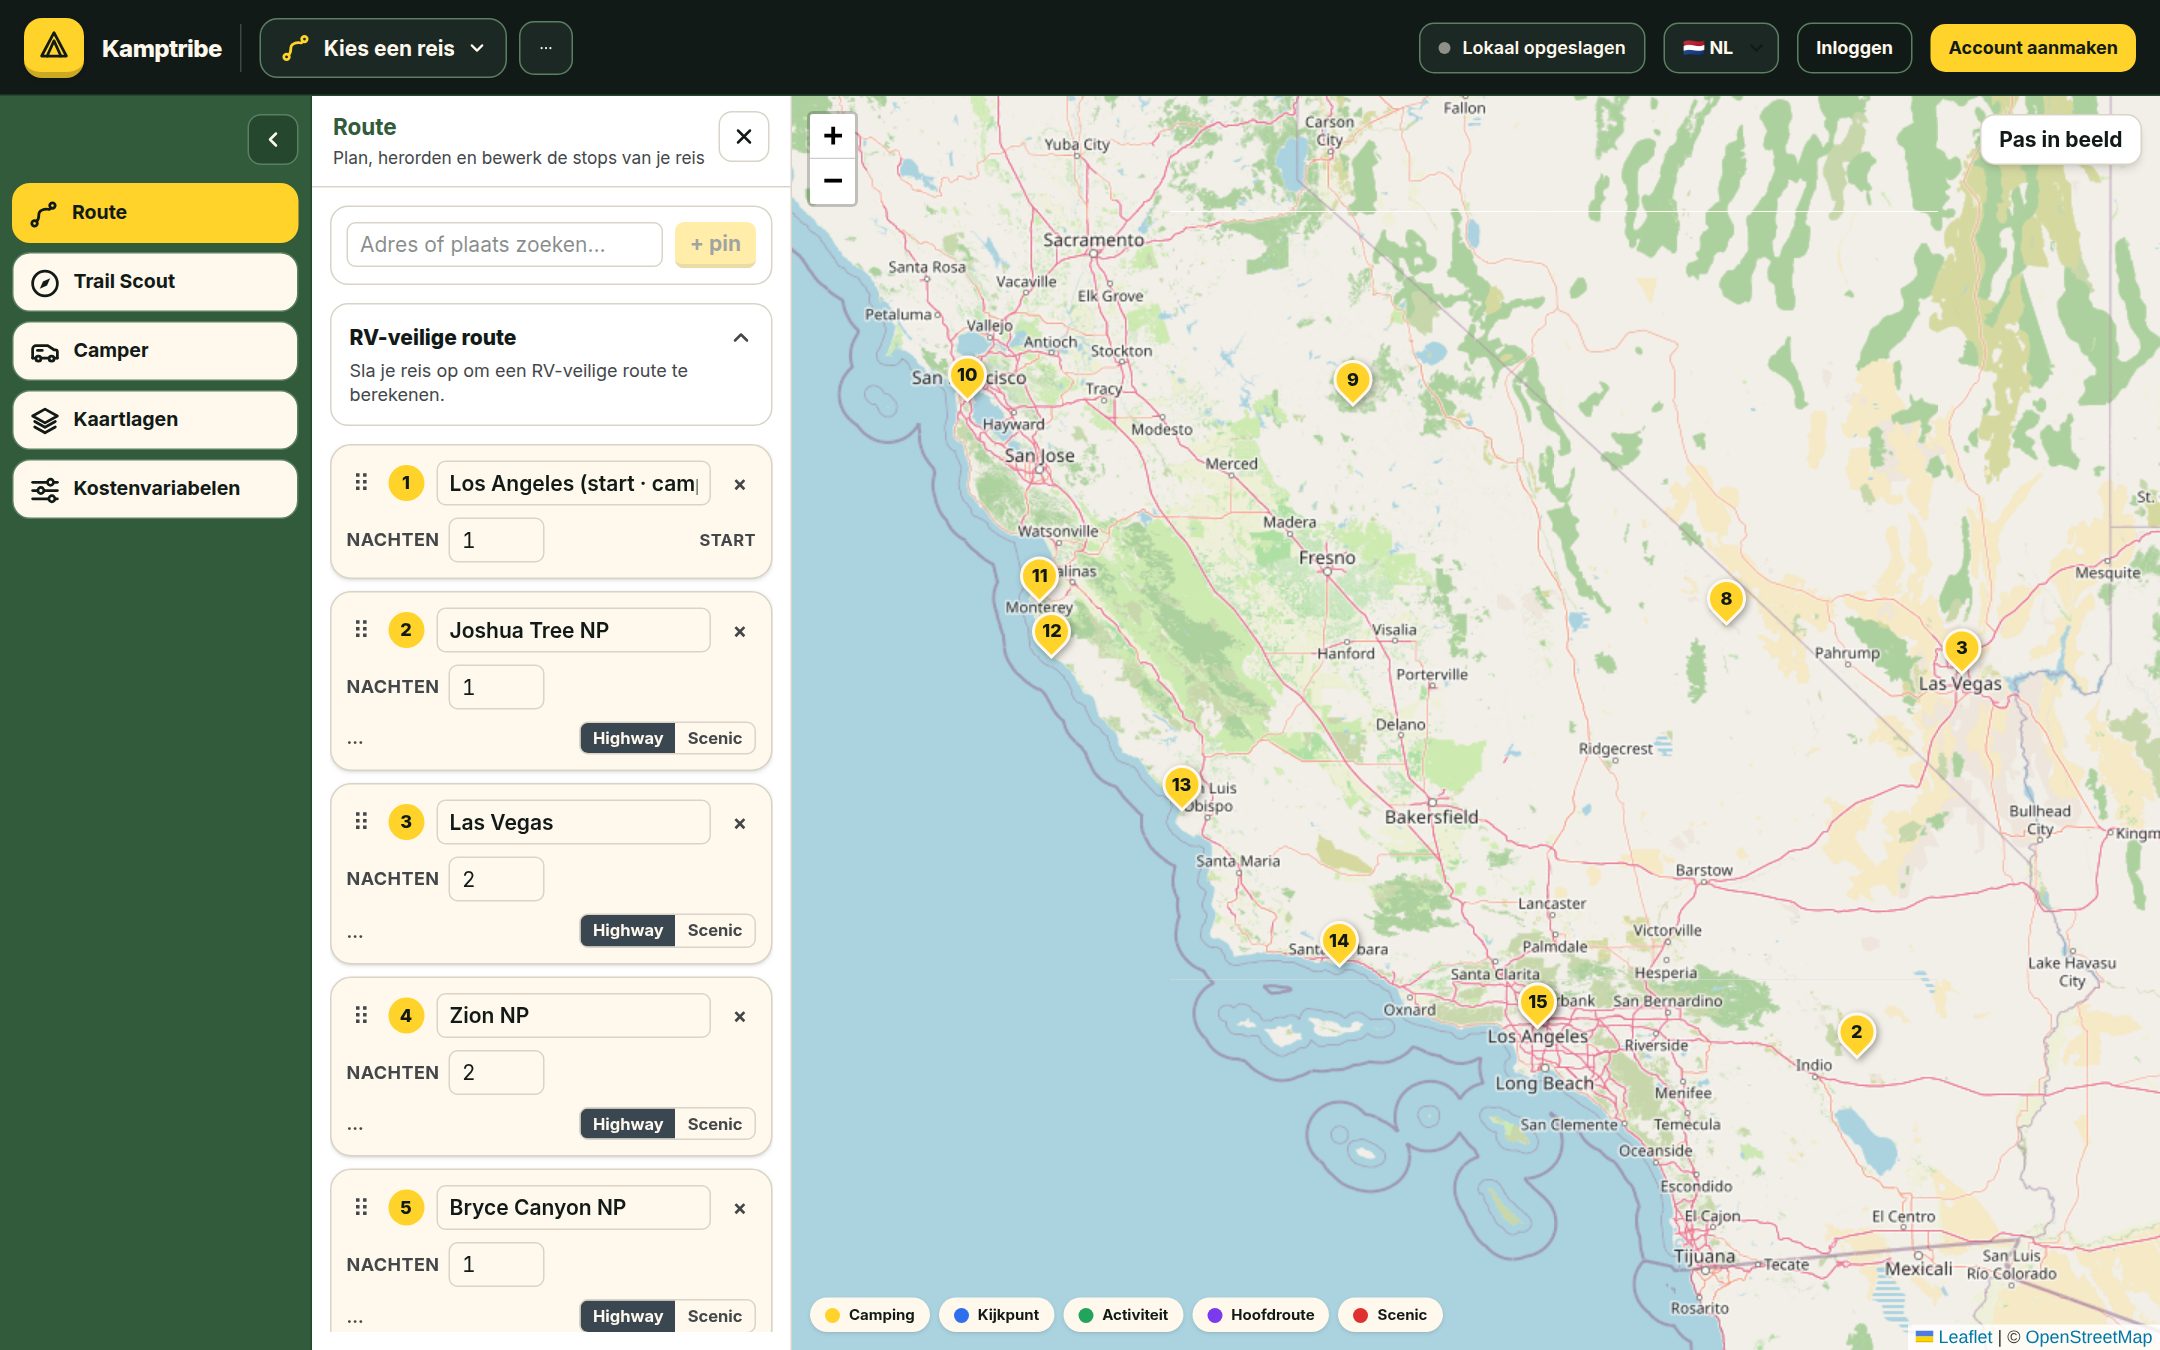Select Highway for Las Vegas leg
This screenshot has height=1350, width=2160.
[628, 931]
